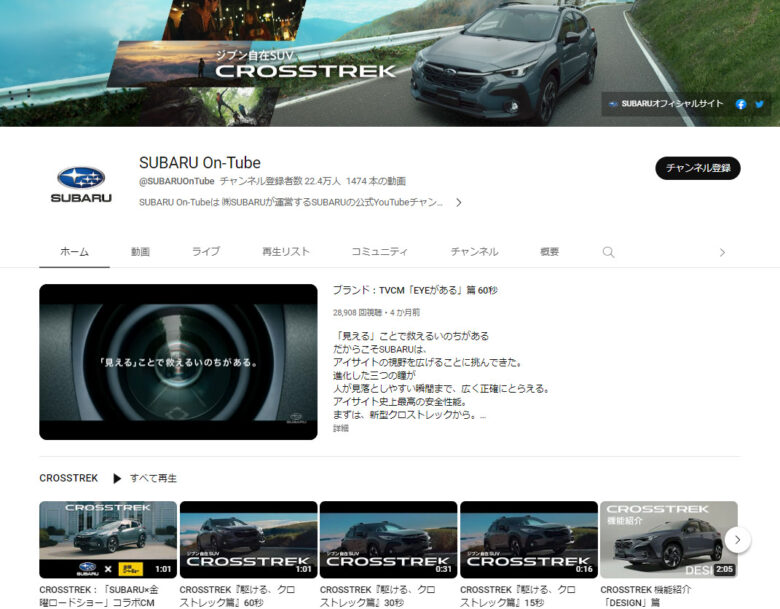Click すべて再生 play all link
The height and width of the screenshot is (609, 780).
coord(153,479)
